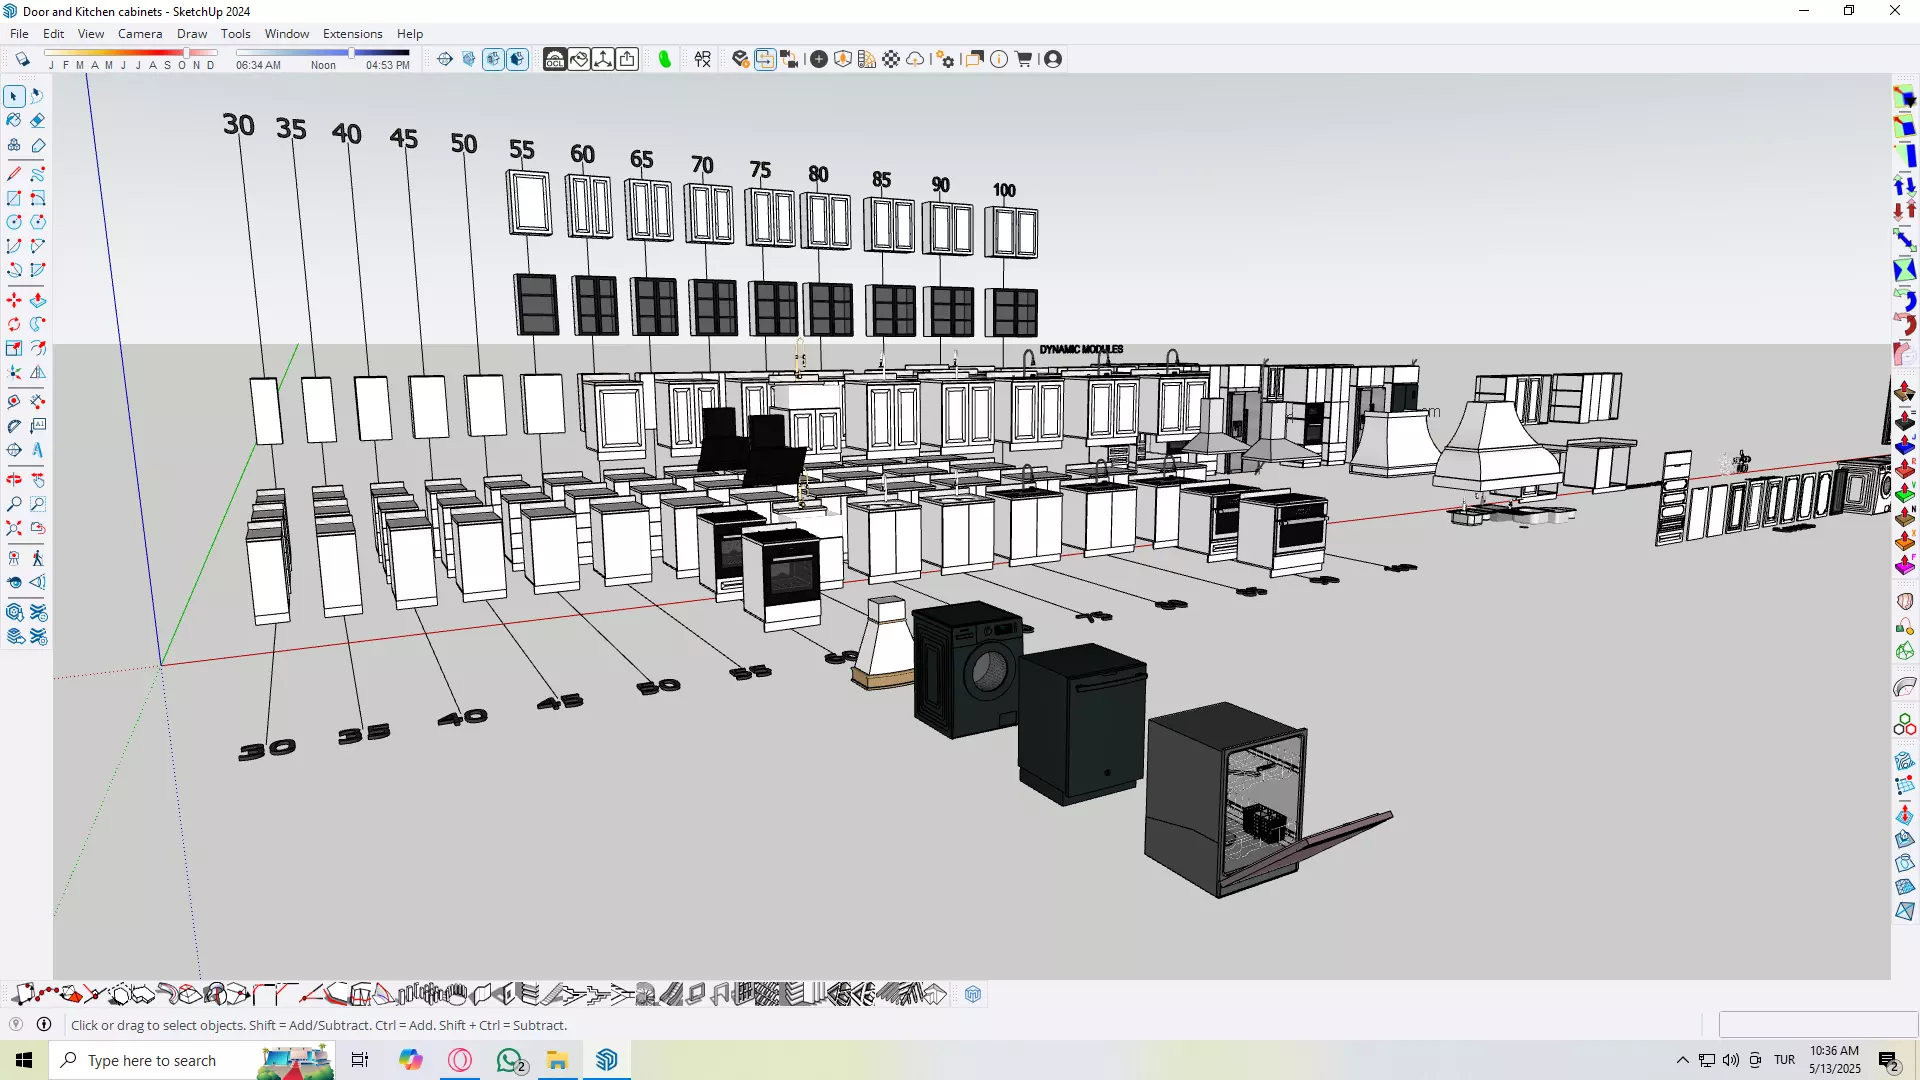Click the Orbit tool
This screenshot has width=1920, height=1080.
coord(14,480)
